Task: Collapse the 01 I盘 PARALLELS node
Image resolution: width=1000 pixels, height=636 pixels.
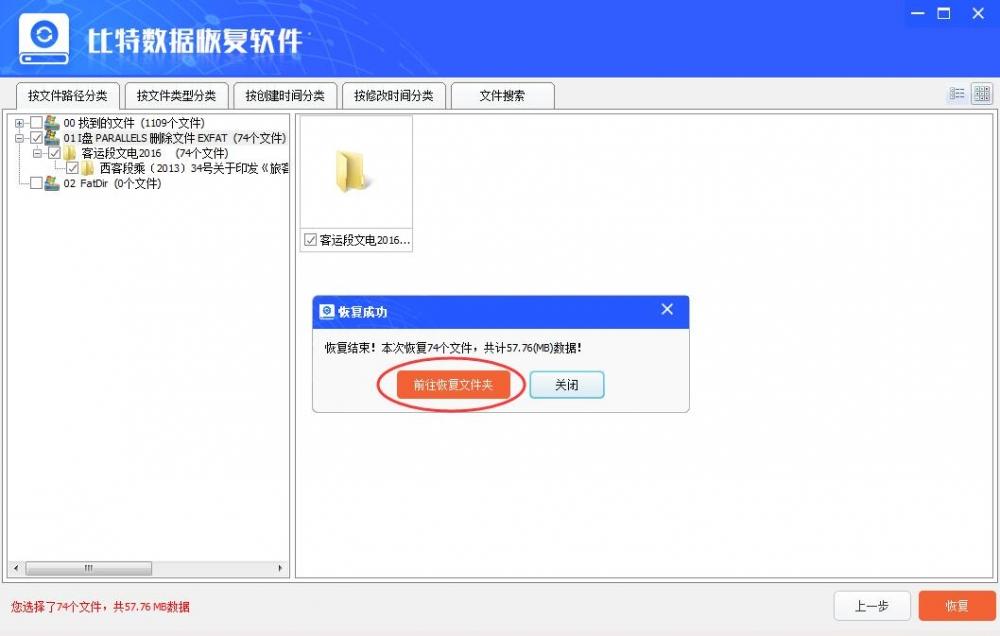Action: pos(18,137)
